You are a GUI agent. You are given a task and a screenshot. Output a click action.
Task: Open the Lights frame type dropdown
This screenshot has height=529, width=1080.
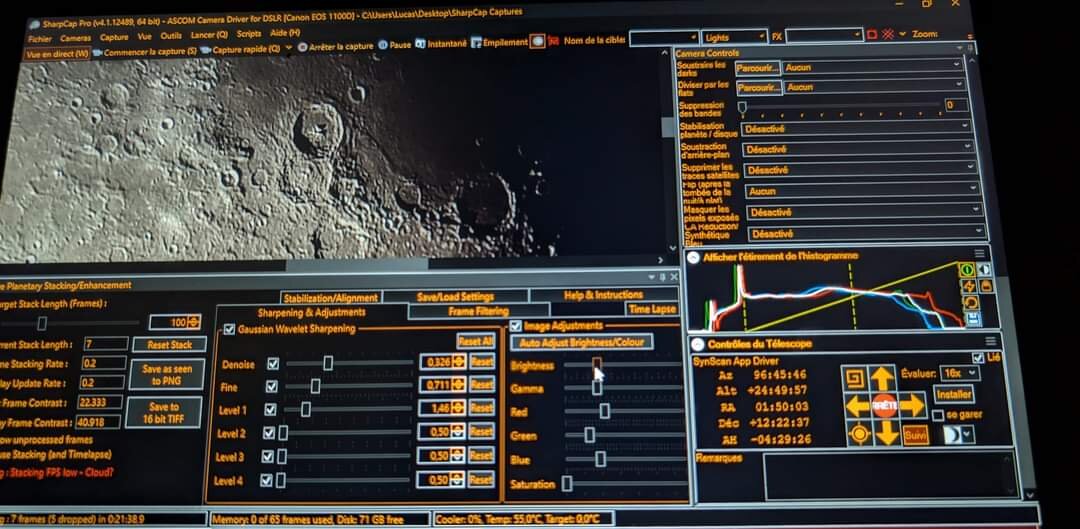point(734,37)
